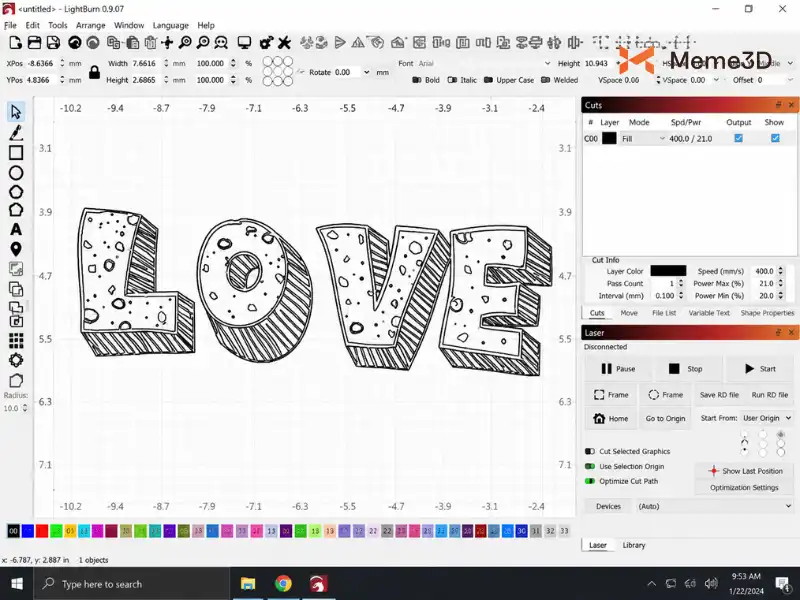The image size is (800, 600).
Task: Toggle Cut Selected Graphics switch
Action: 590,451
